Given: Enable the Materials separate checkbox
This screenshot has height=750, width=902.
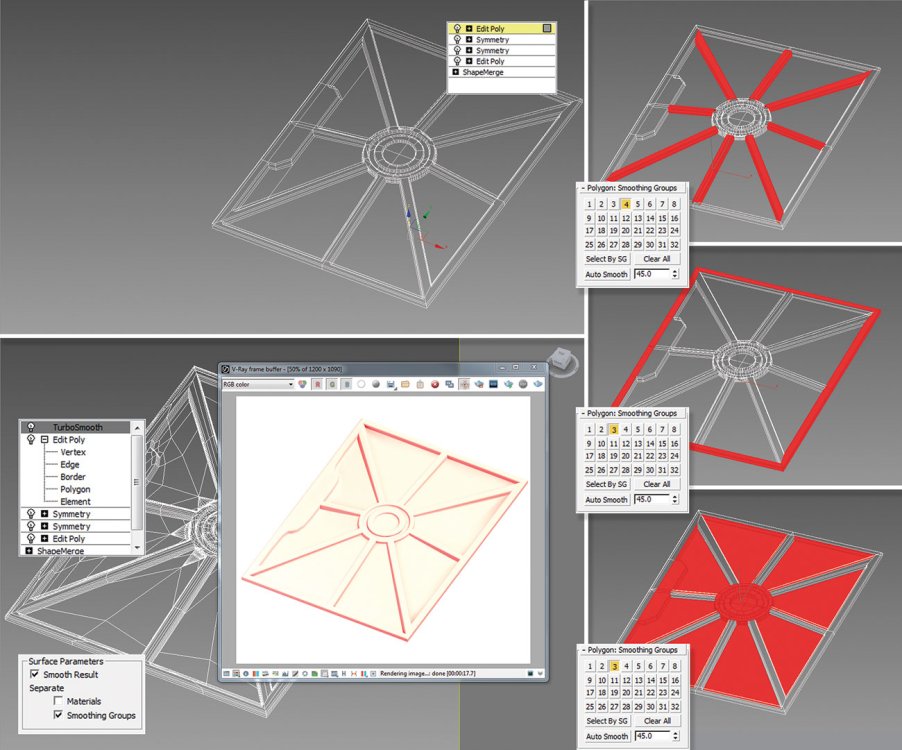Looking at the screenshot, I should [x=58, y=701].
